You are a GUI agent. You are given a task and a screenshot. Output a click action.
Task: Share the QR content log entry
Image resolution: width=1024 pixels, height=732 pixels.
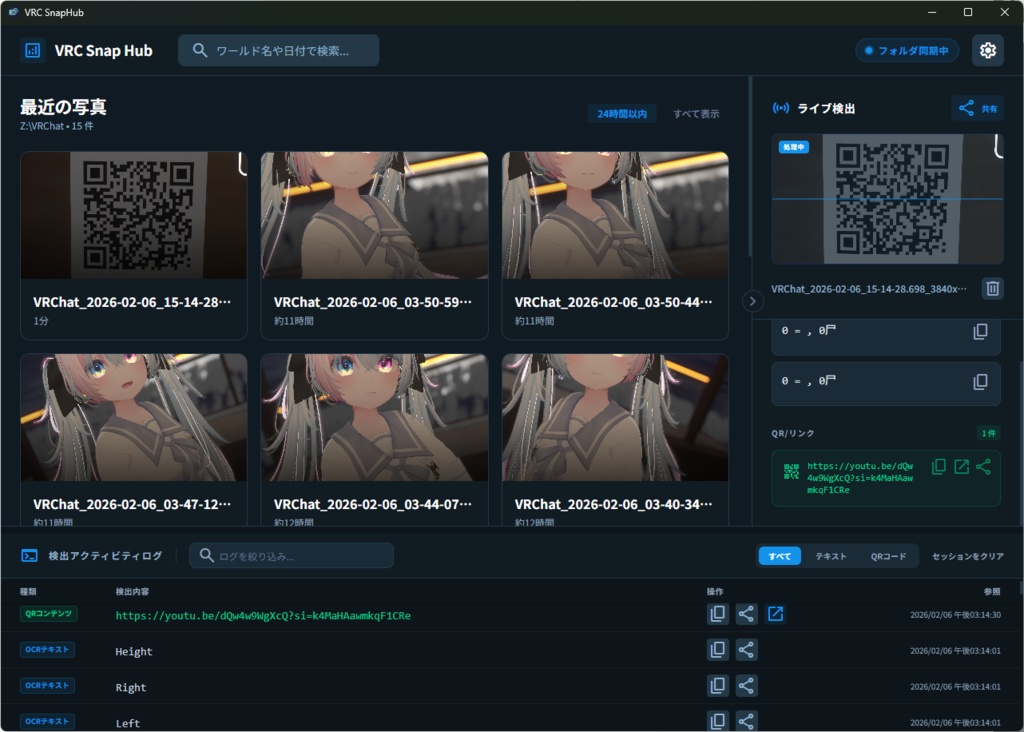[746, 614]
